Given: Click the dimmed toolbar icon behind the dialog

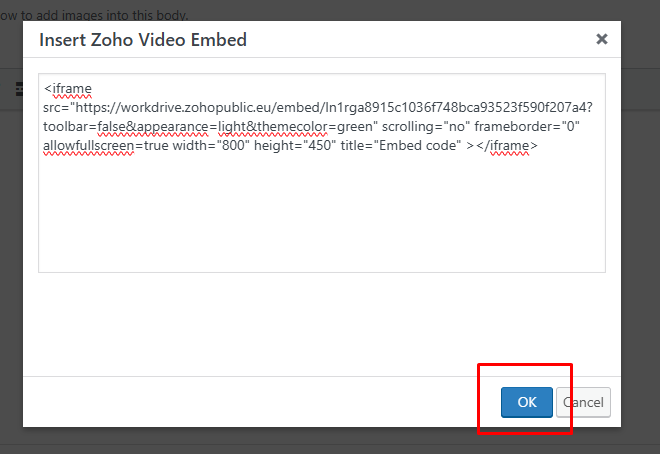Looking at the screenshot, I should pos(19,89).
